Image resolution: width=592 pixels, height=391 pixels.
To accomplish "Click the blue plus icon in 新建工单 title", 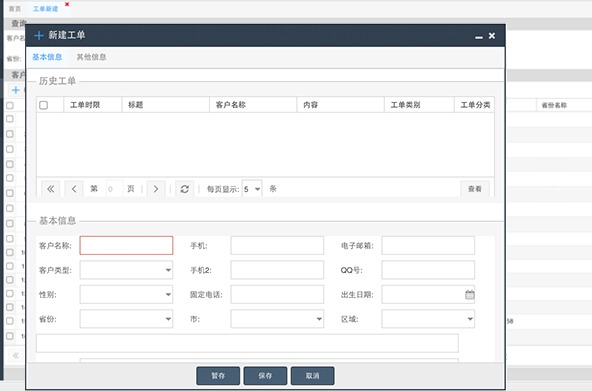I will (39, 35).
